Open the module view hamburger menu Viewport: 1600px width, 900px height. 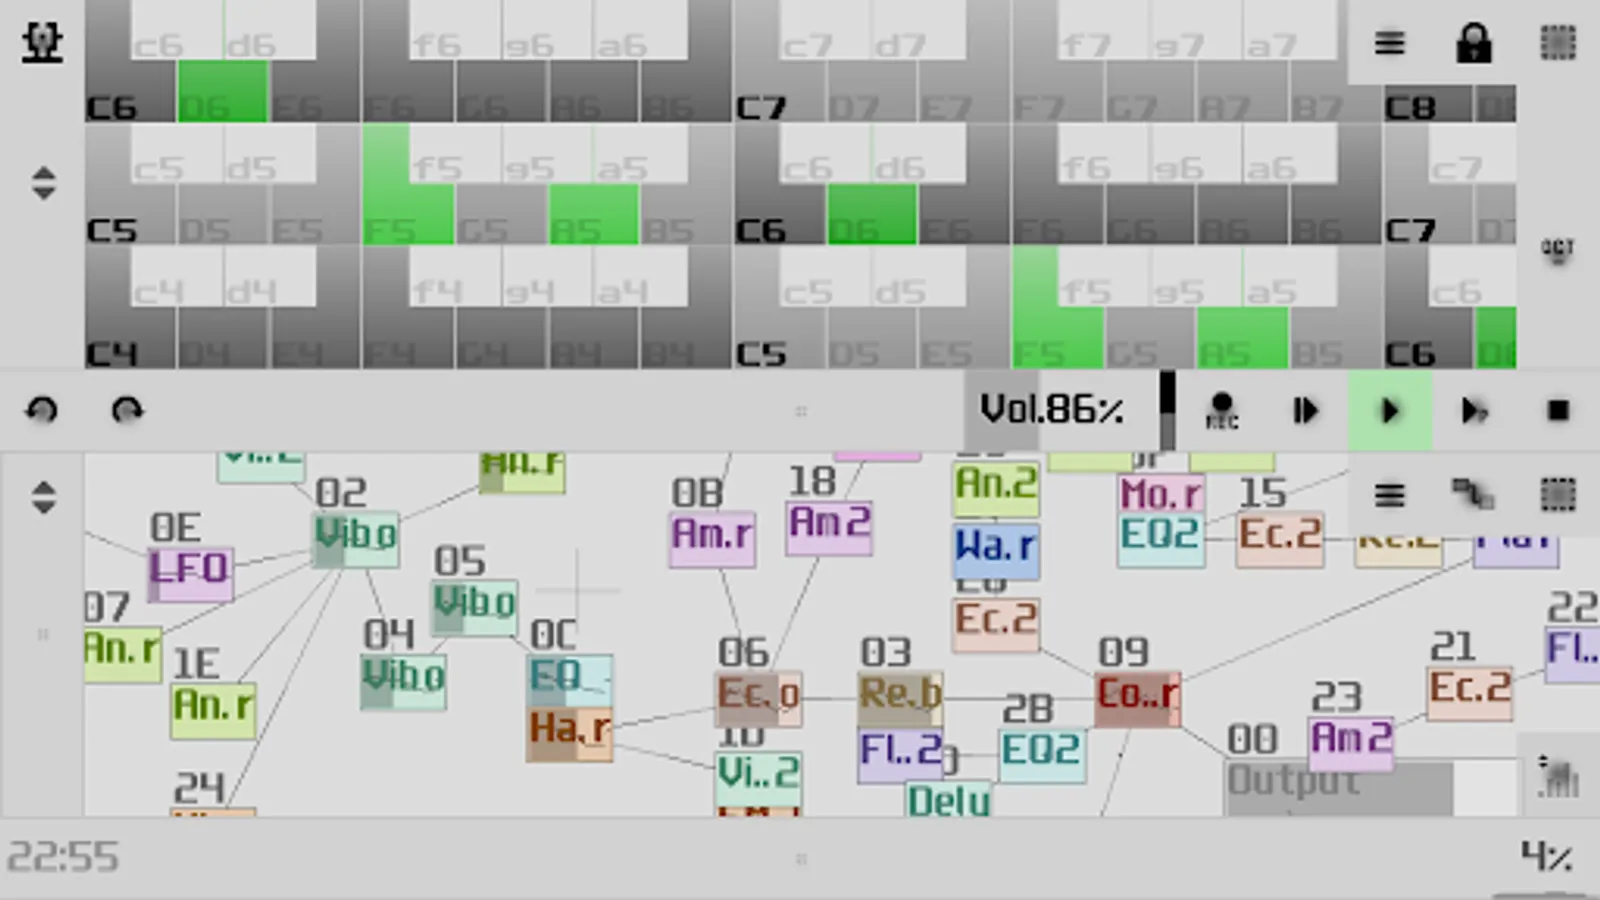pos(1389,495)
